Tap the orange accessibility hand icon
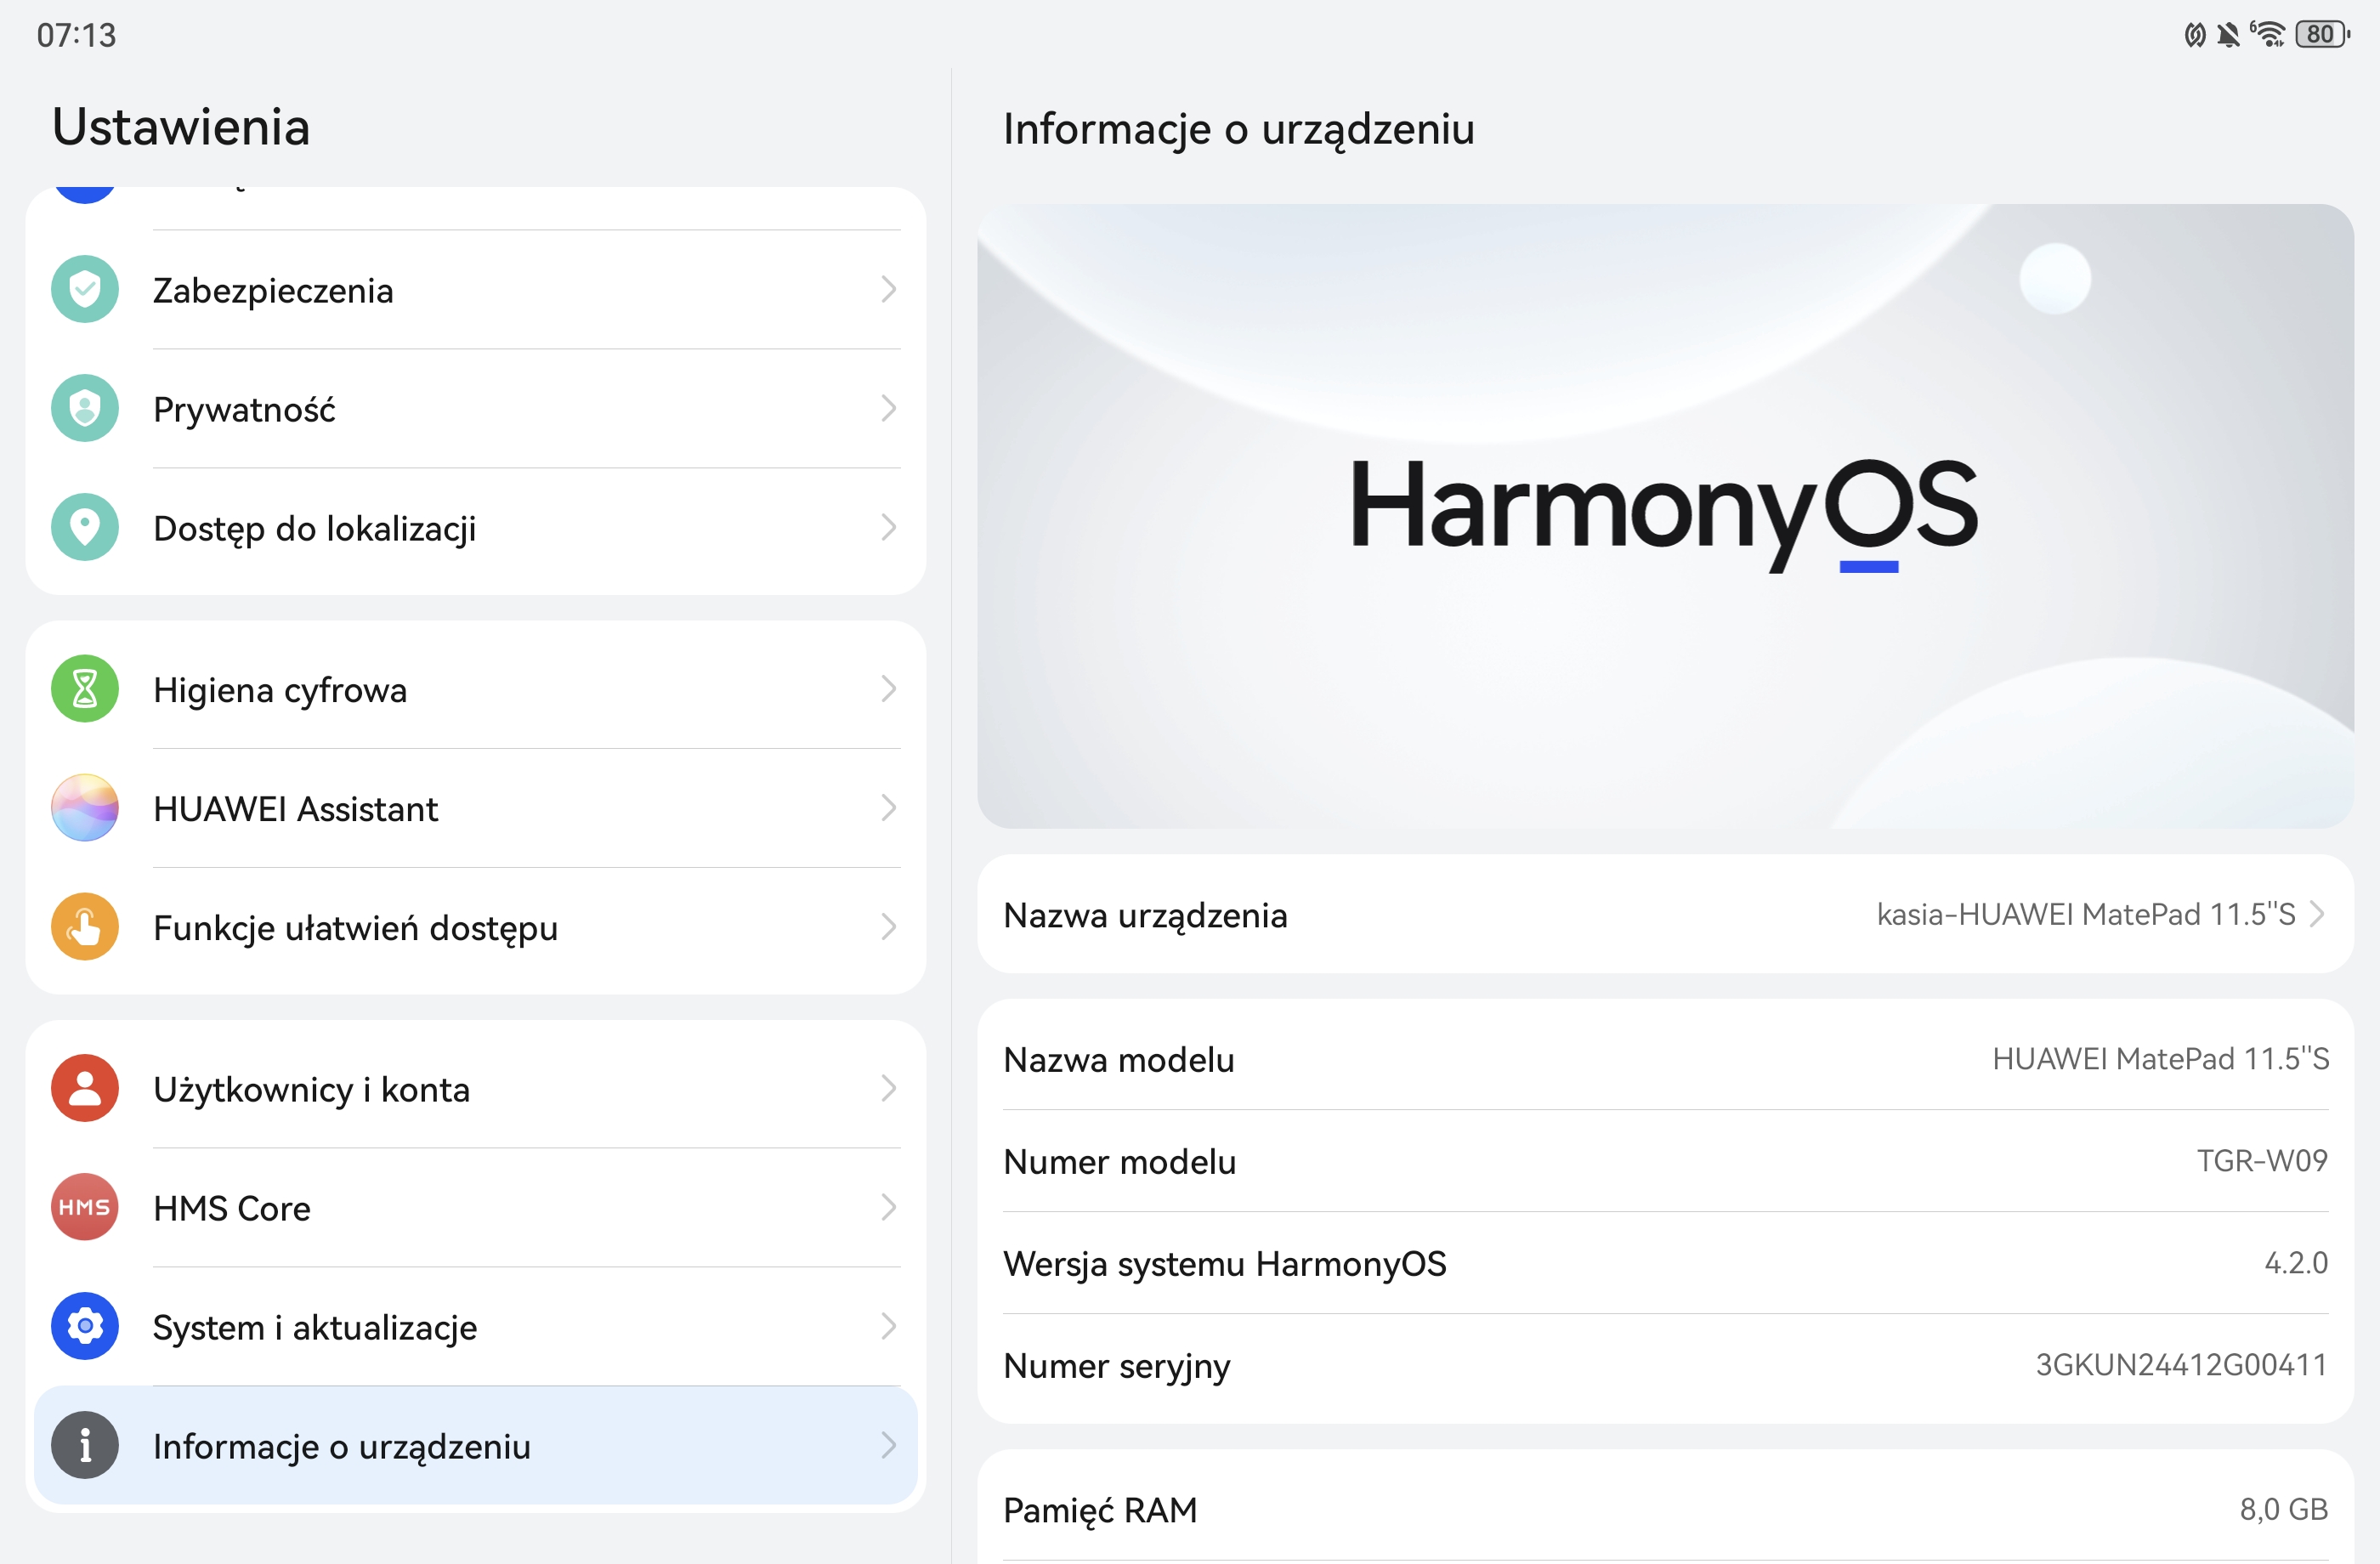The width and height of the screenshot is (2380, 1564). [85, 927]
